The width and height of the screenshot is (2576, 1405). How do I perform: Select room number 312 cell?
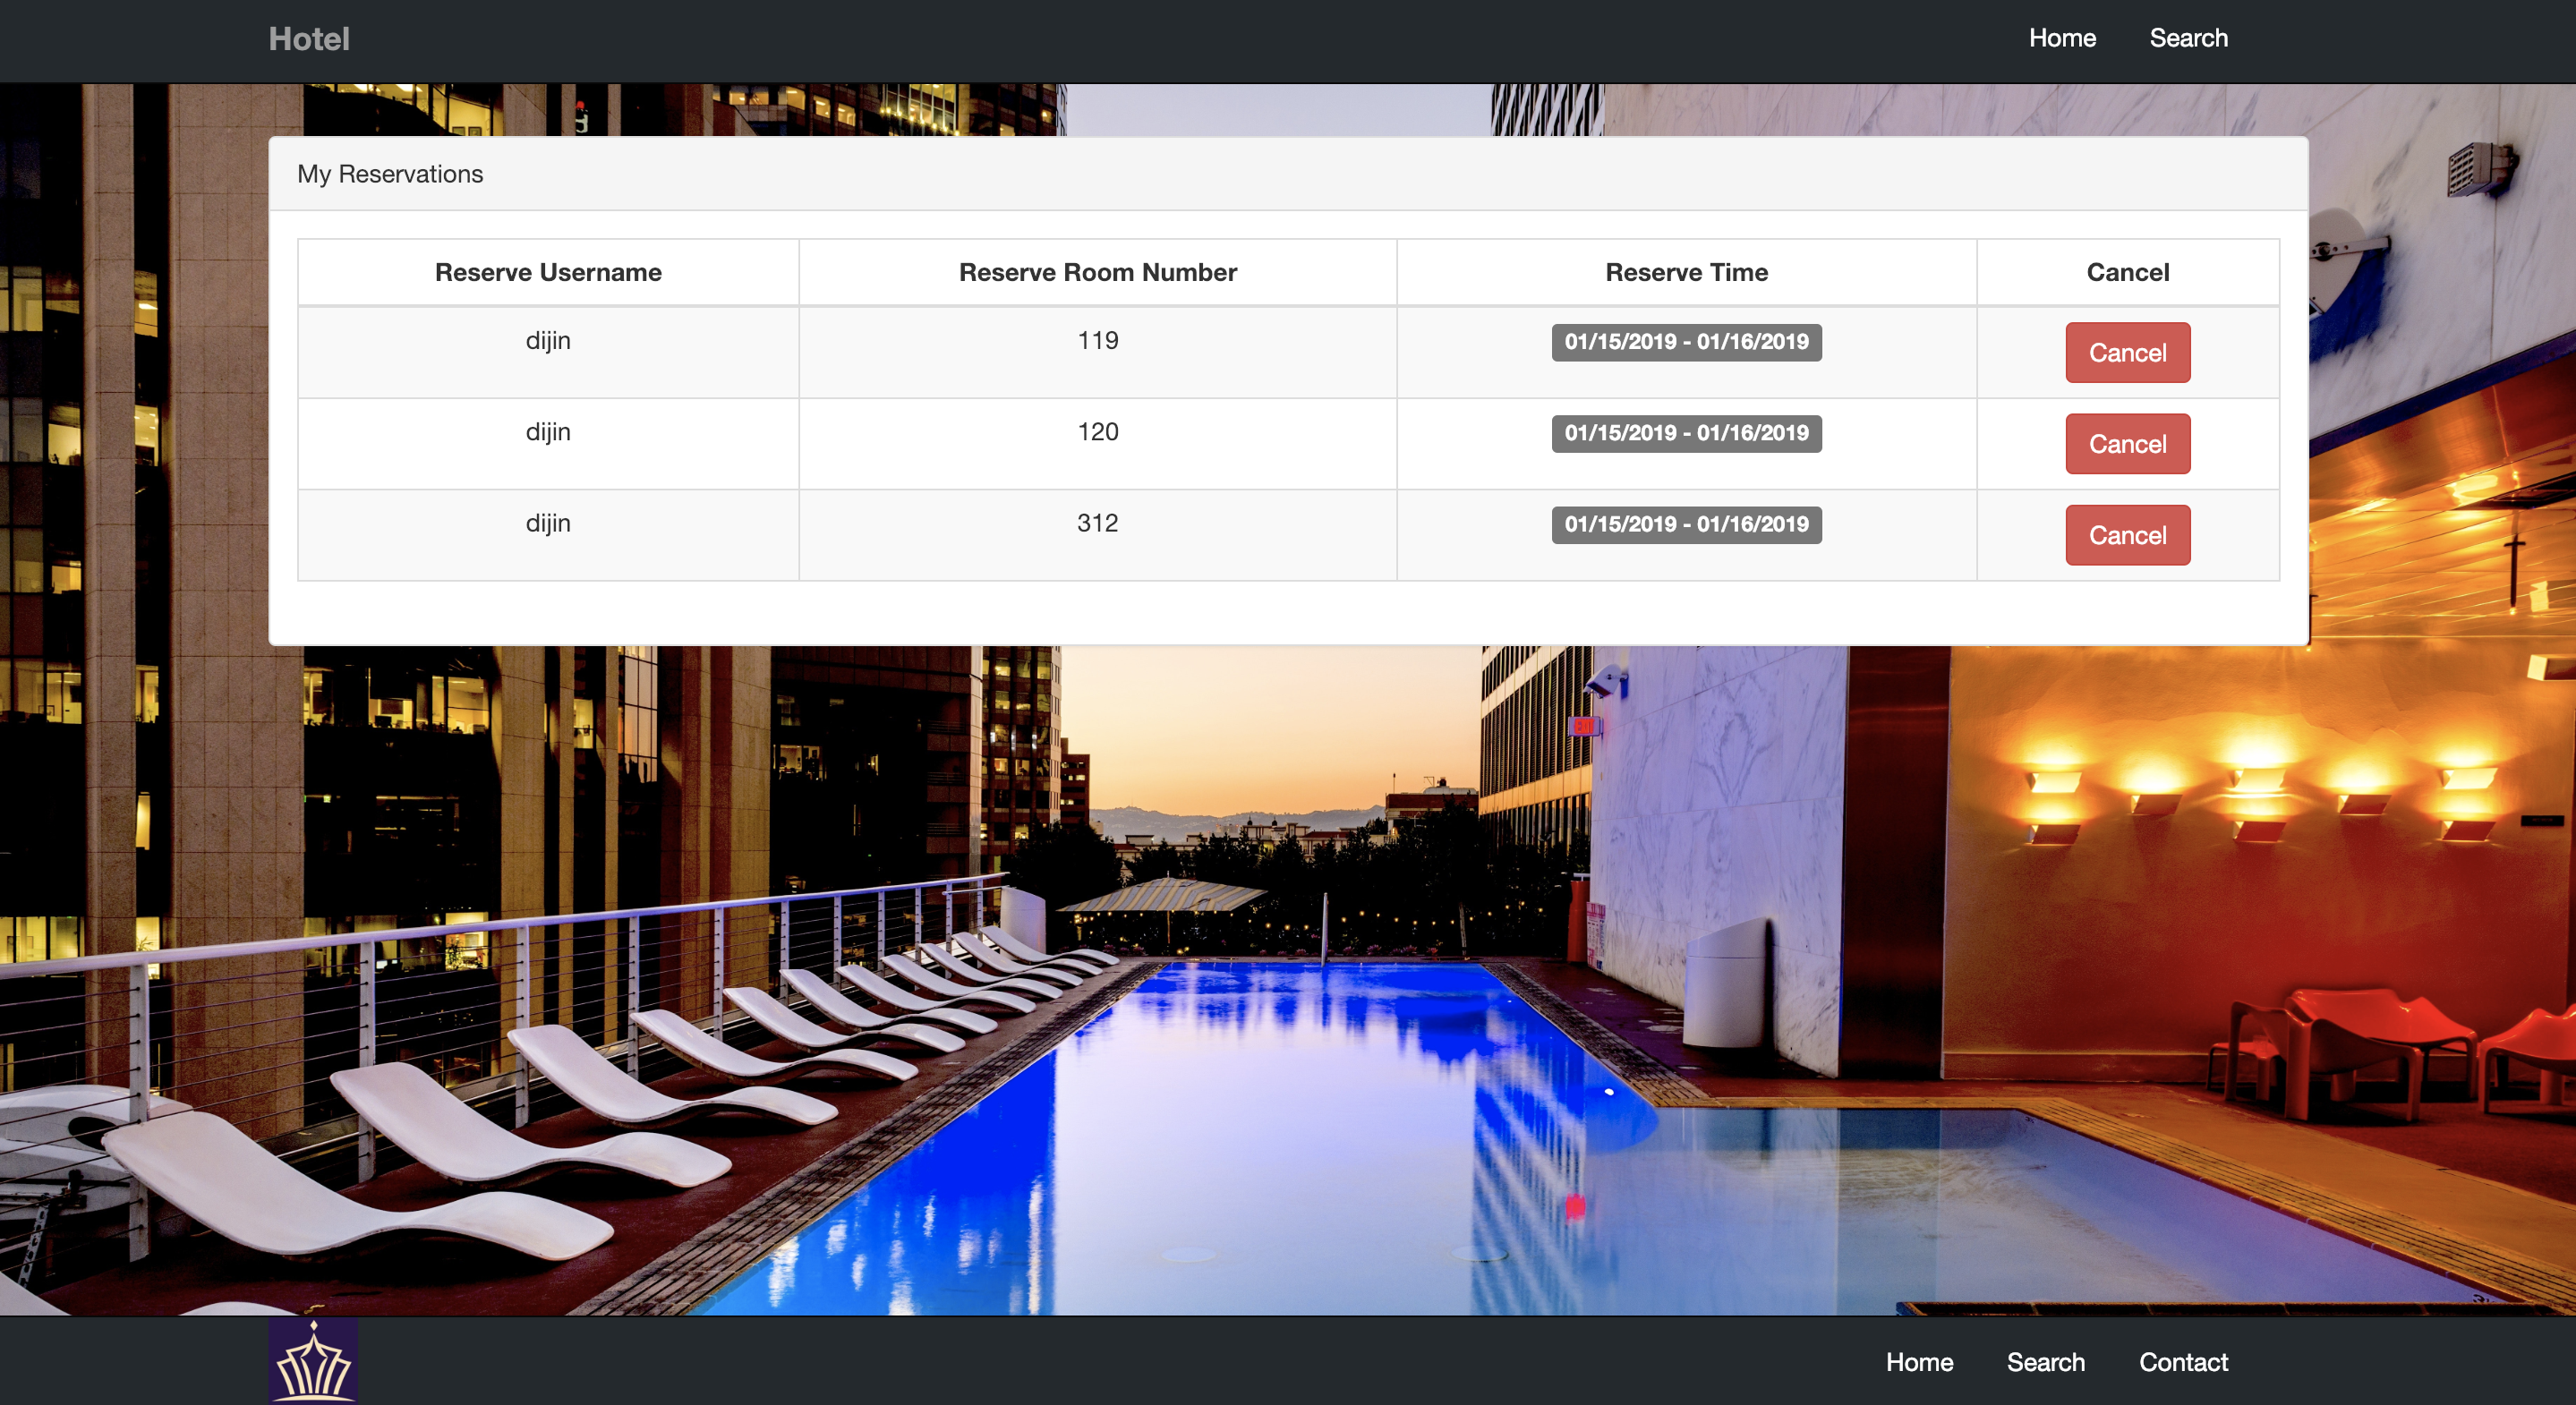[1097, 523]
